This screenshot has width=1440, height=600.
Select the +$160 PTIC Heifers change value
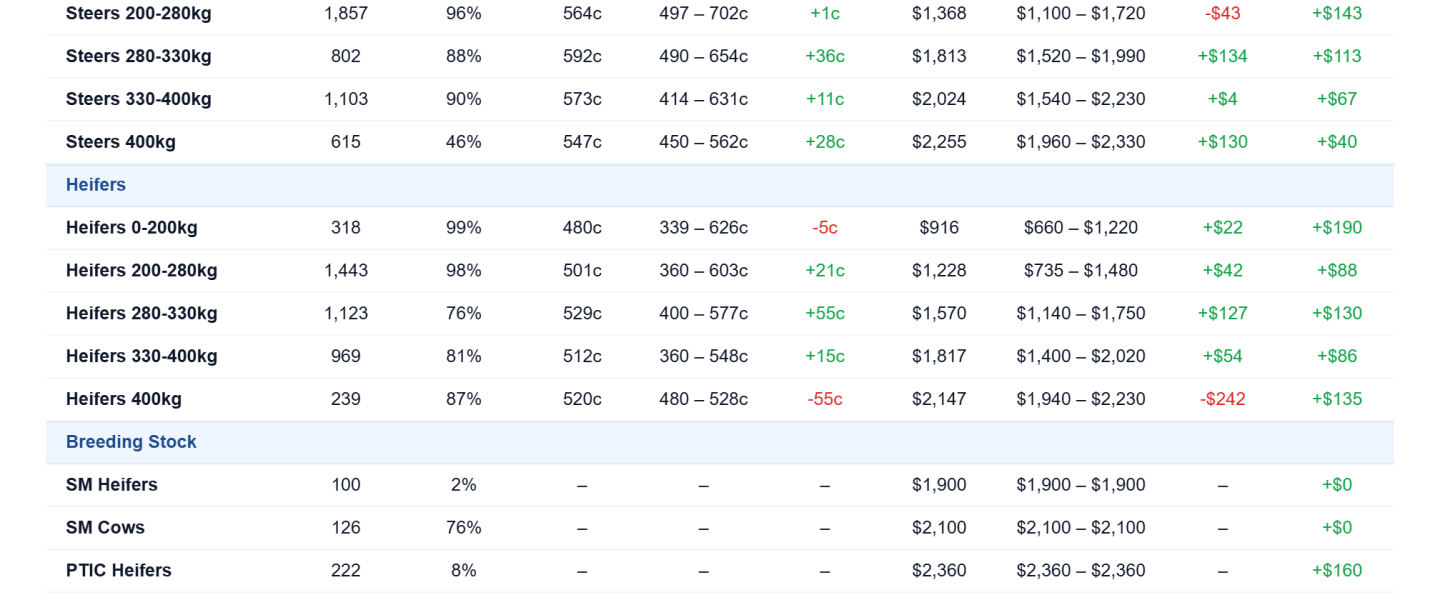click(1337, 571)
